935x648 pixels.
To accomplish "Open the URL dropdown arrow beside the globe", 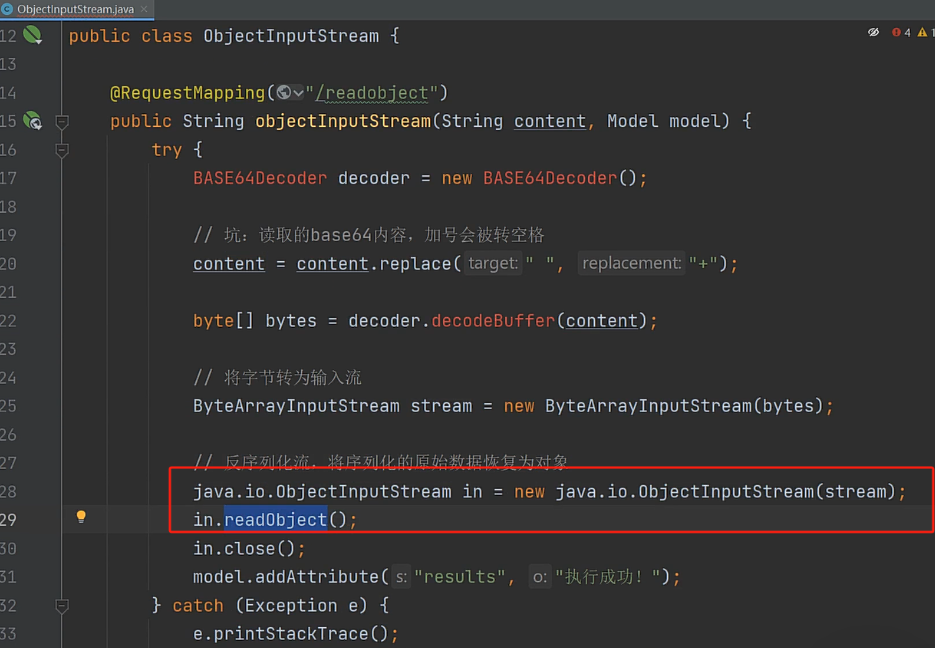I will pyautogui.click(x=299, y=93).
